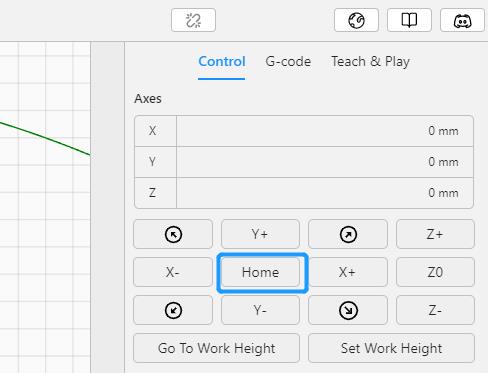Move the Y axis with Y+
488x373 pixels.
[260, 234]
